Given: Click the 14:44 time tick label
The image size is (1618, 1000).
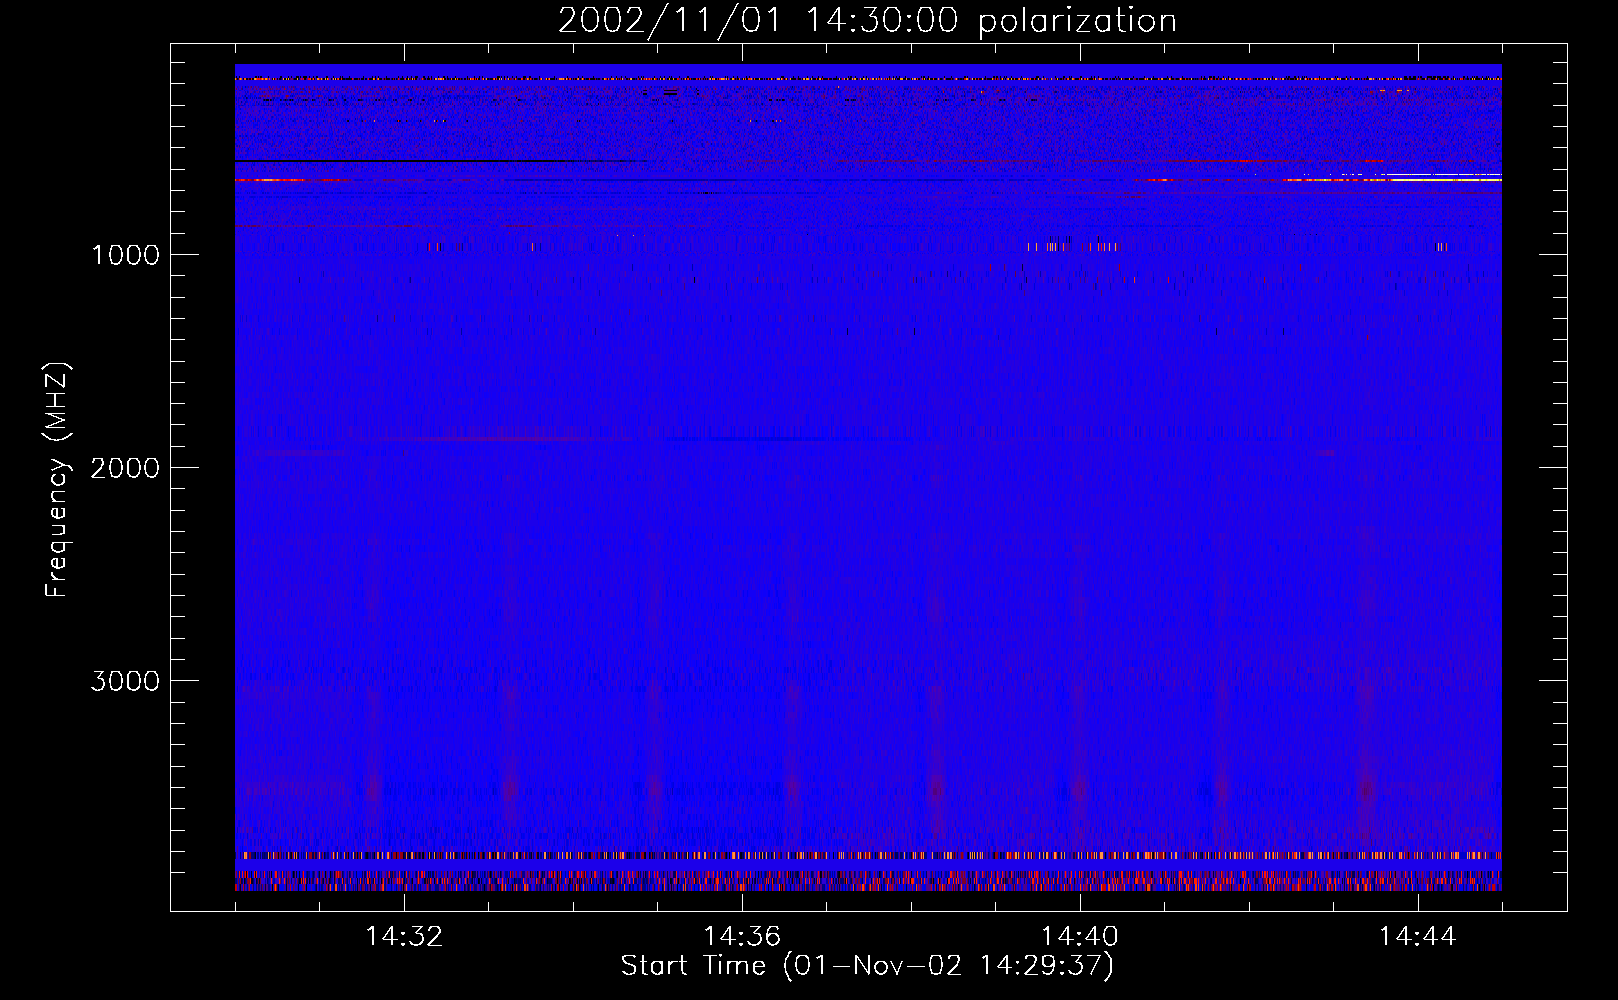Looking at the screenshot, I should (1418, 937).
